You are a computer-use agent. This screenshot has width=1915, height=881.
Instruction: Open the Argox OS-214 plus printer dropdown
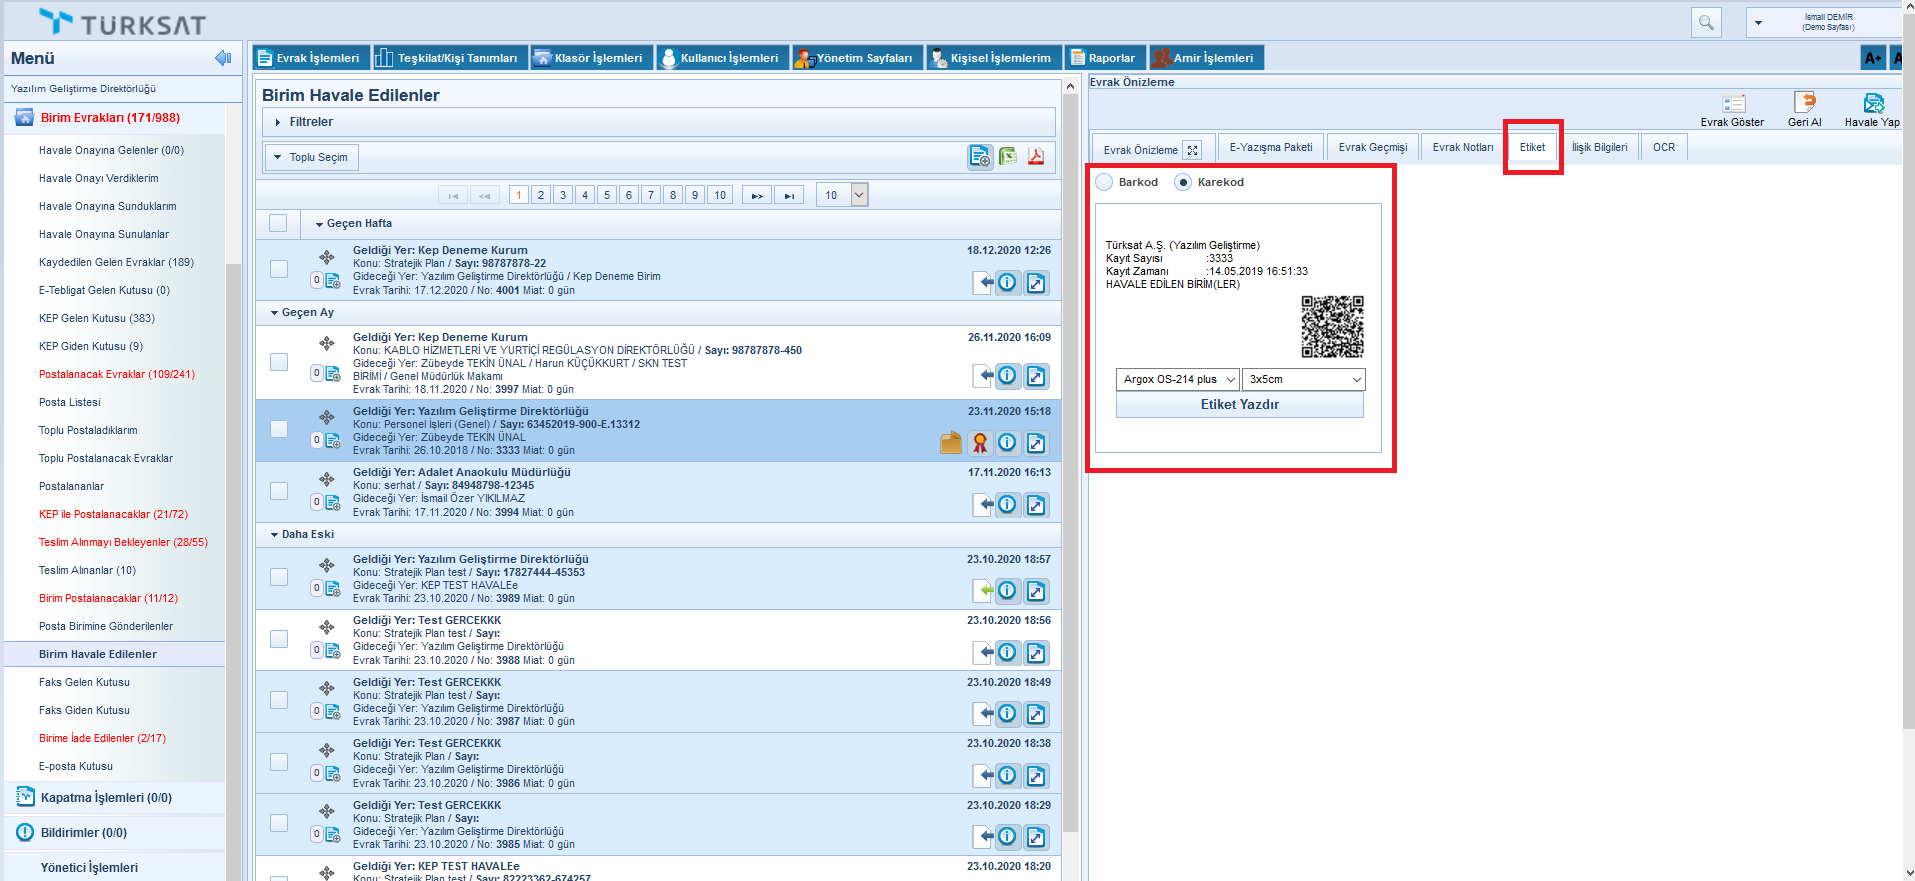click(1177, 379)
